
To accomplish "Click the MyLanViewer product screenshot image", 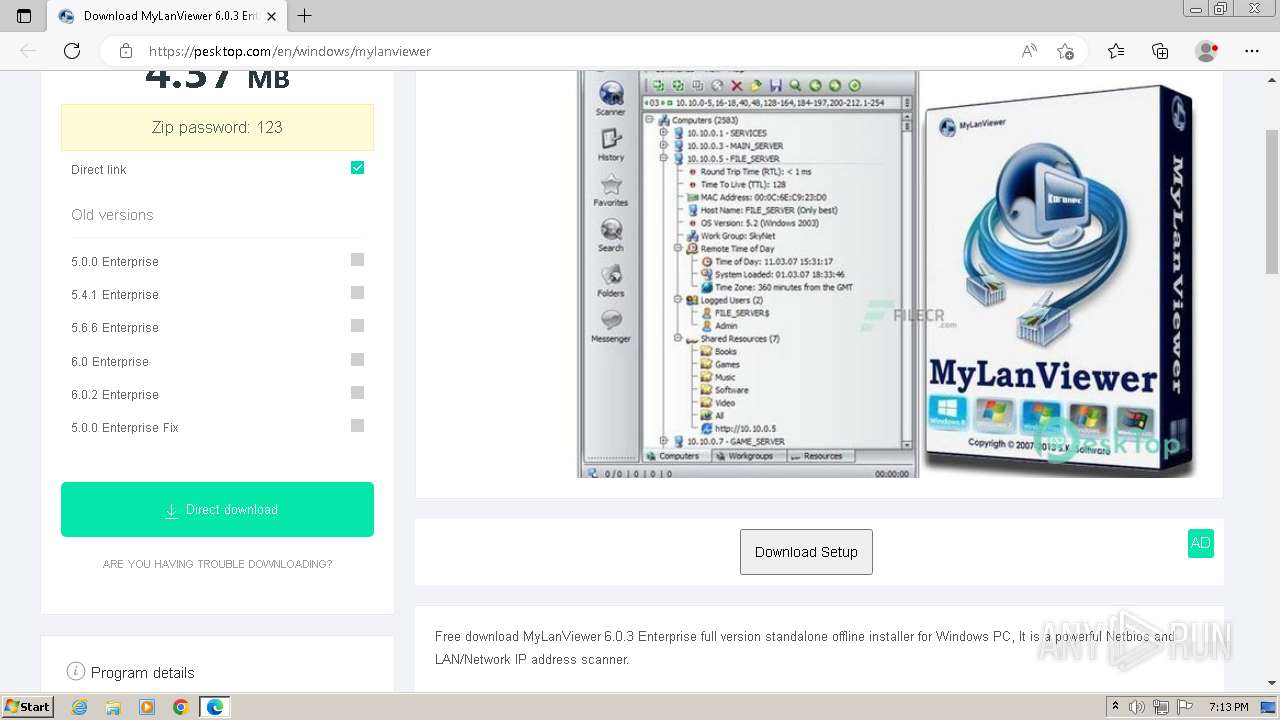I will pyautogui.click(x=887, y=275).
